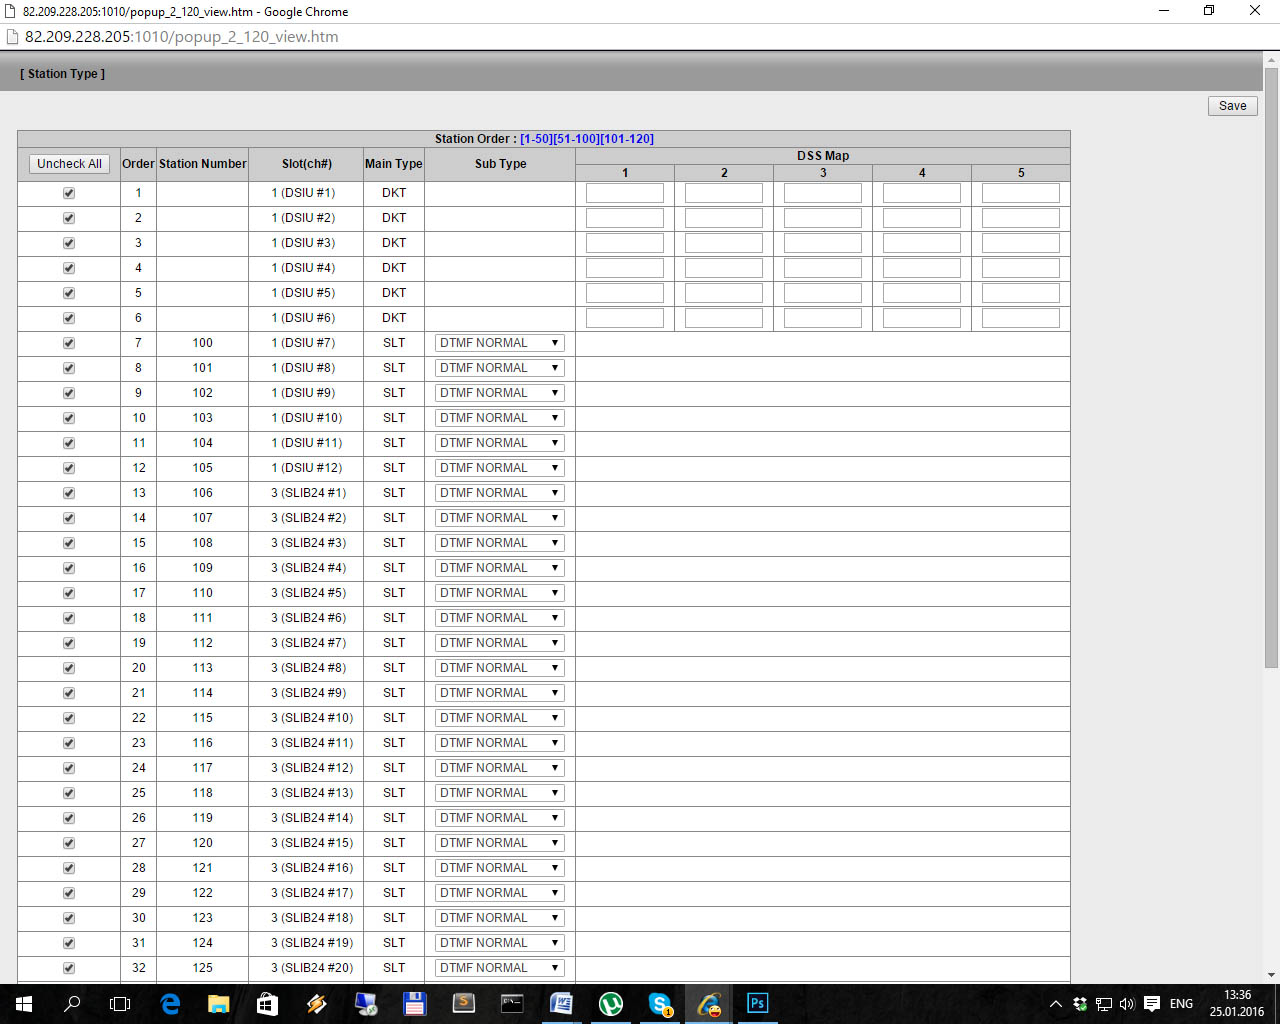Open Sub Type dropdown for station 100
Image resolution: width=1280 pixels, height=1024 pixels.
pyautogui.click(x=499, y=343)
